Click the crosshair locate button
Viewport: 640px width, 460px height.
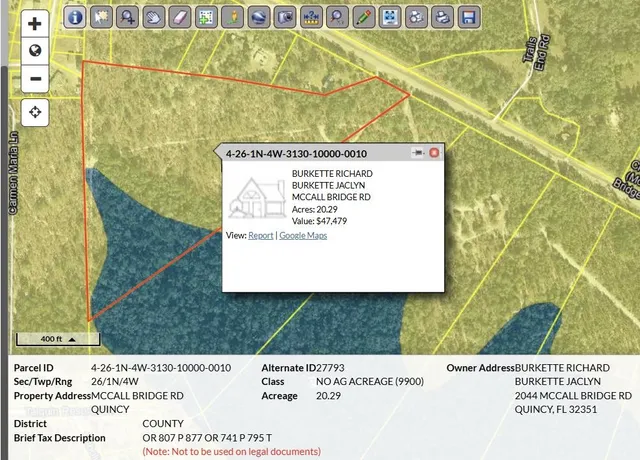[35, 111]
